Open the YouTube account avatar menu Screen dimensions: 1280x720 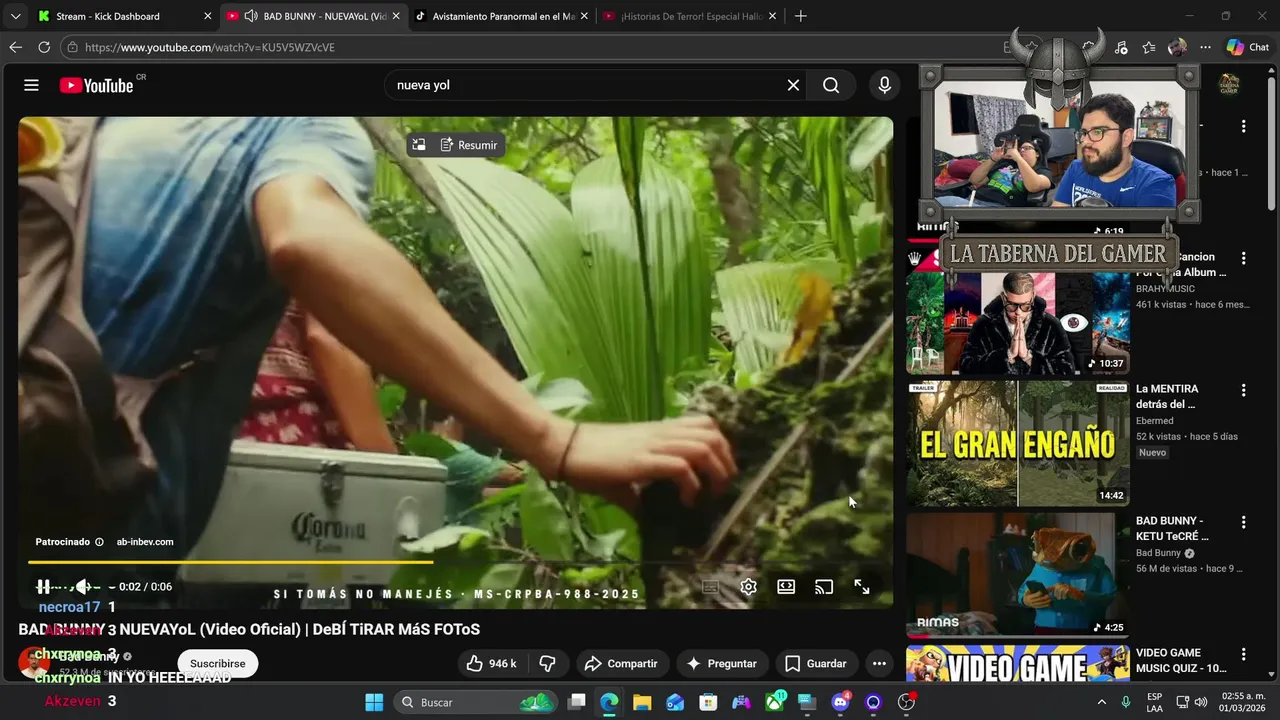click(1228, 85)
